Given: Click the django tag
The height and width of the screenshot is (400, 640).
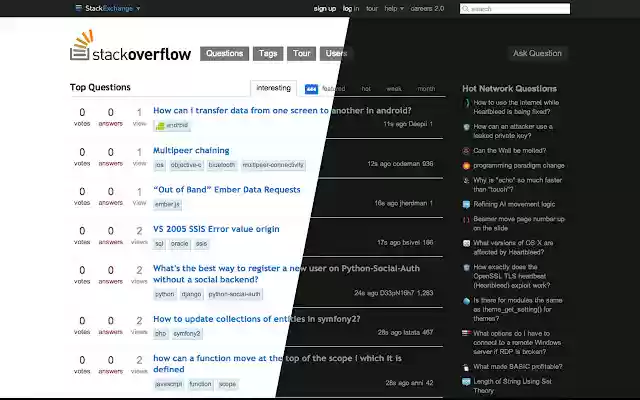Looking at the screenshot, I should point(191,294).
